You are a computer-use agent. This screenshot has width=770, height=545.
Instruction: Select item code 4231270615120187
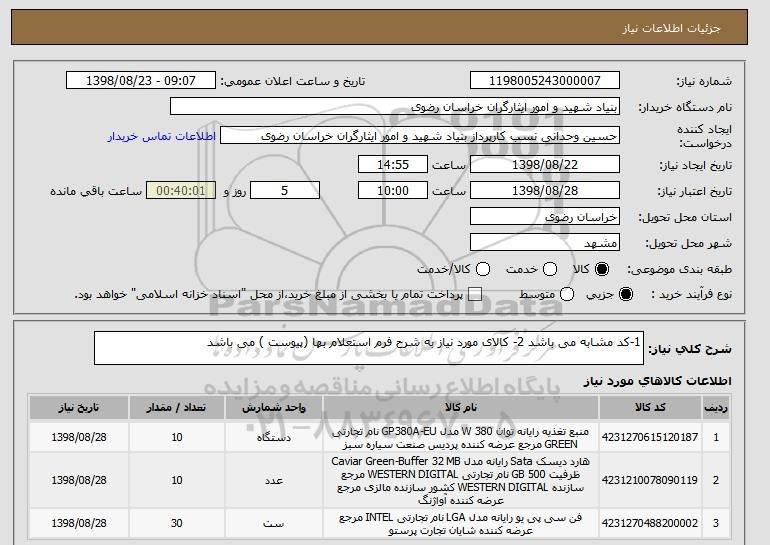click(650, 437)
